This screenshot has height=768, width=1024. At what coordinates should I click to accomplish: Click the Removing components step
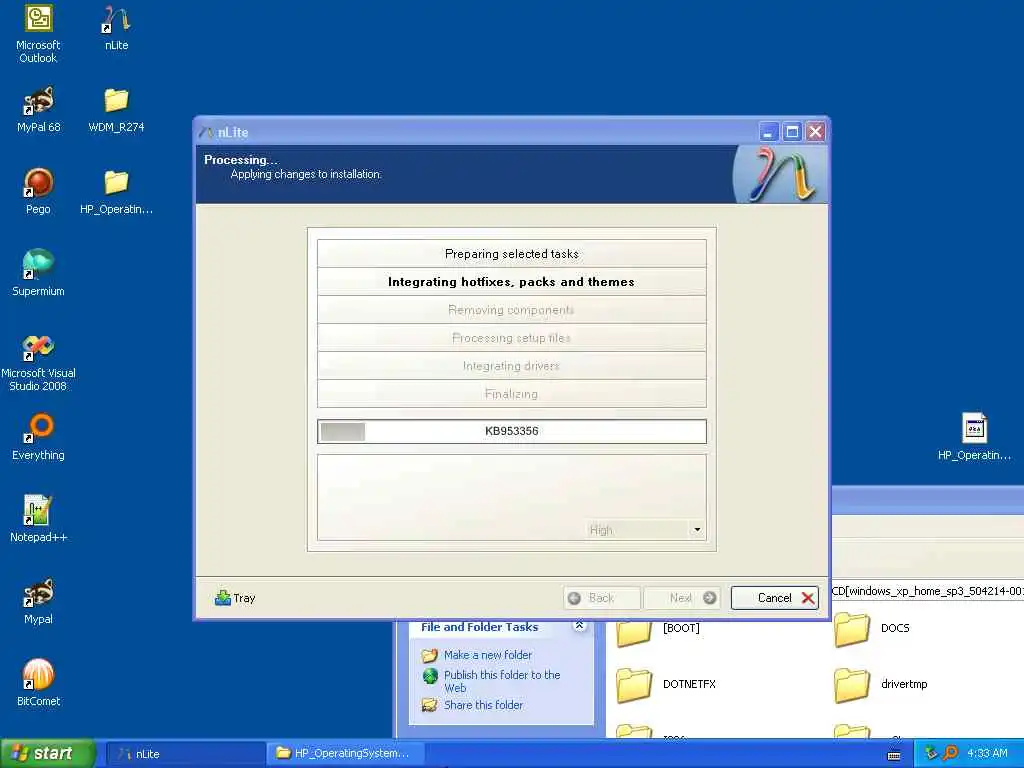pyautogui.click(x=511, y=310)
